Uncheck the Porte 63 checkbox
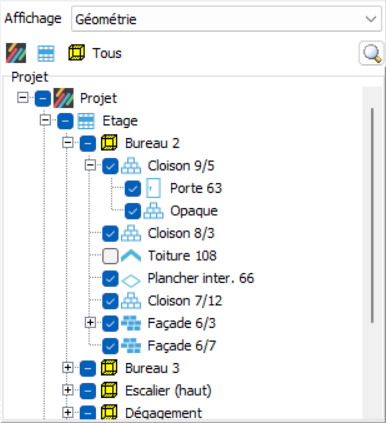The height and width of the screenshot is (423, 386). point(133,188)
